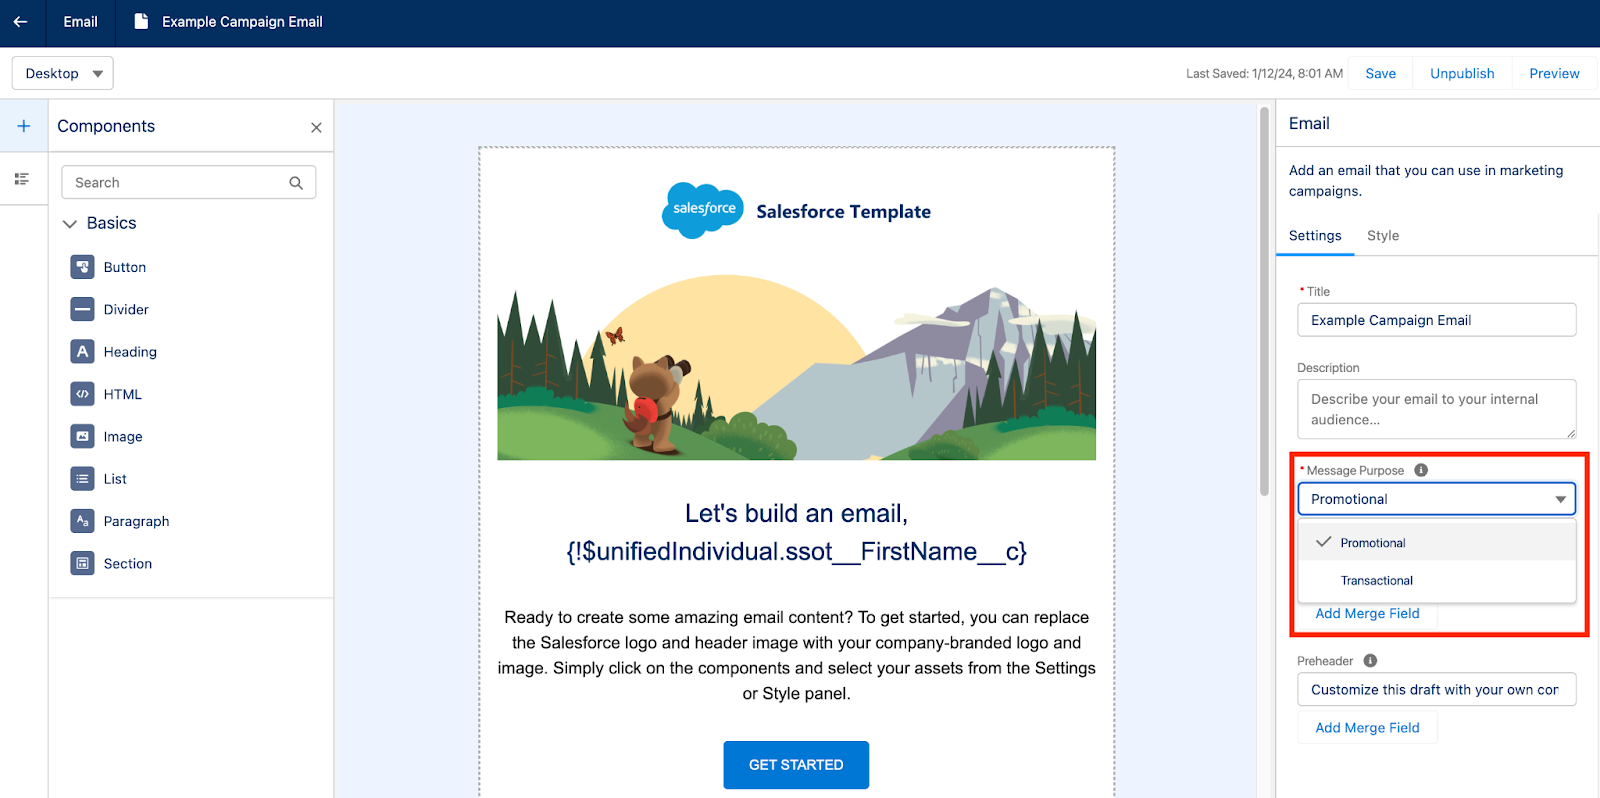Viewport: 1600px width, 798px height.
Task: Select the Heading component icon
Action: 82,352
